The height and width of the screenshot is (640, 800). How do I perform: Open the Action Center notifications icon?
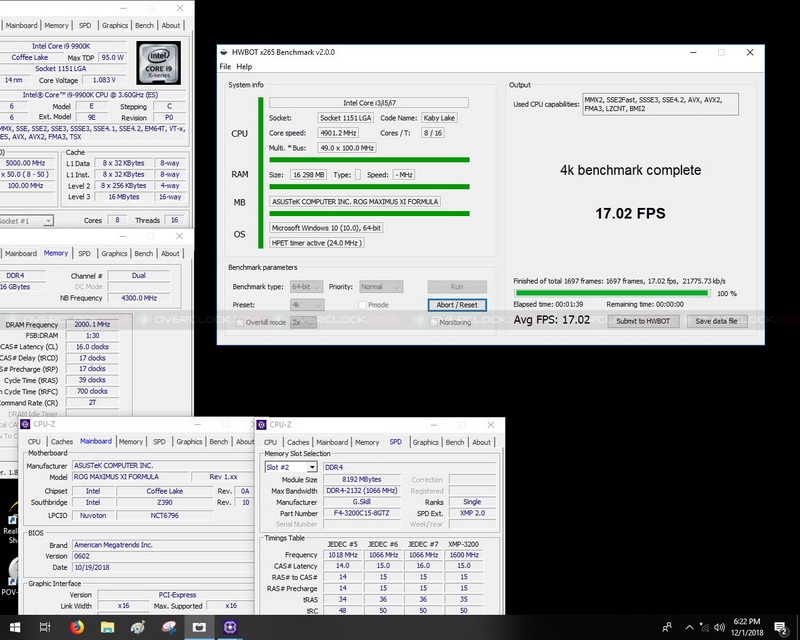point(781,628)
